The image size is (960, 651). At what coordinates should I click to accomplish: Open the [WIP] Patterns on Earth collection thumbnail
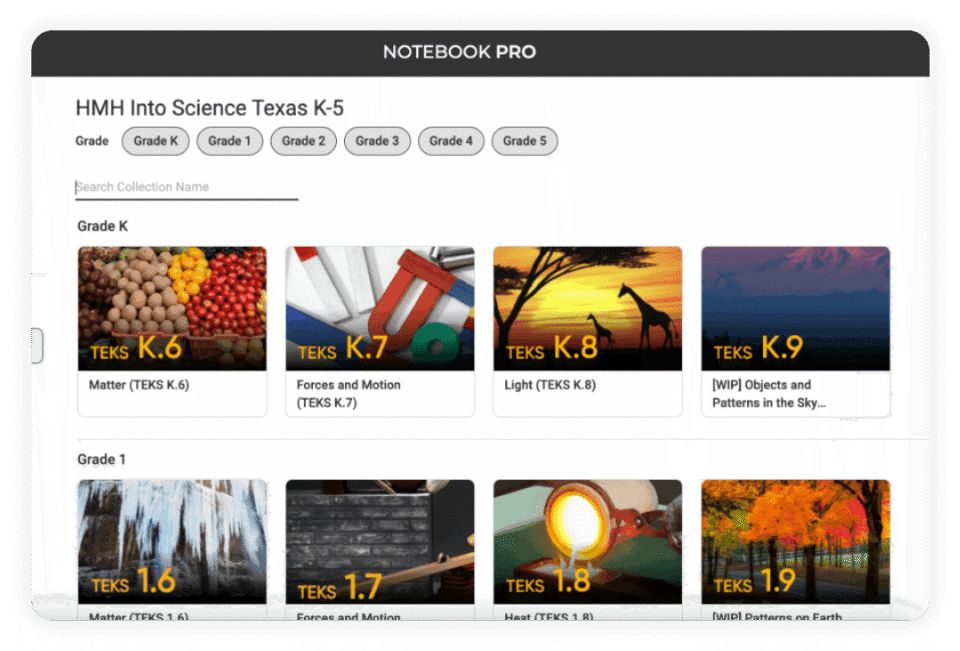pyautogui.click(x=795, y=541)
